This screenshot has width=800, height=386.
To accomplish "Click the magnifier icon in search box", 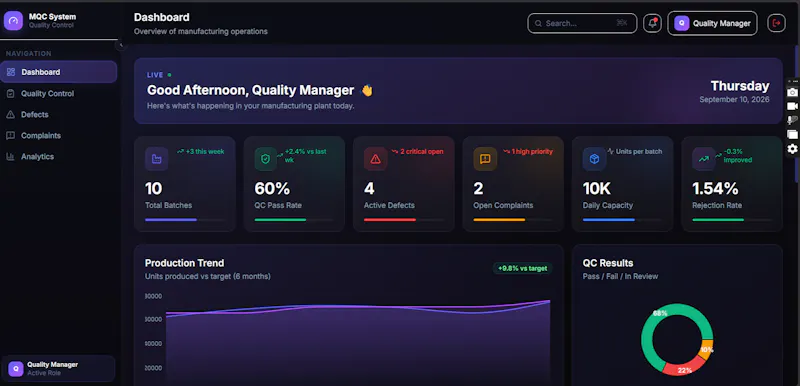I will tap(538, 23).
